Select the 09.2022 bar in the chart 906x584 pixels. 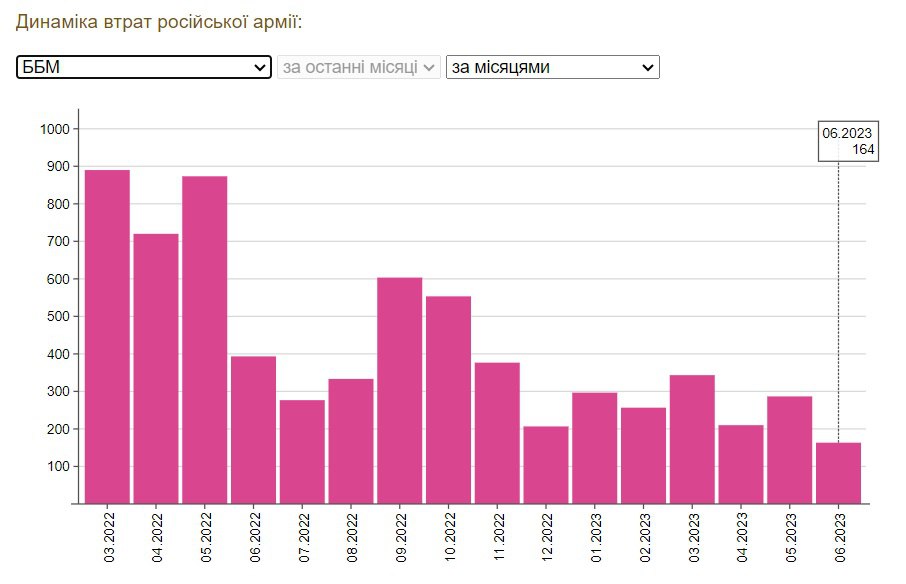coord(400,390)
